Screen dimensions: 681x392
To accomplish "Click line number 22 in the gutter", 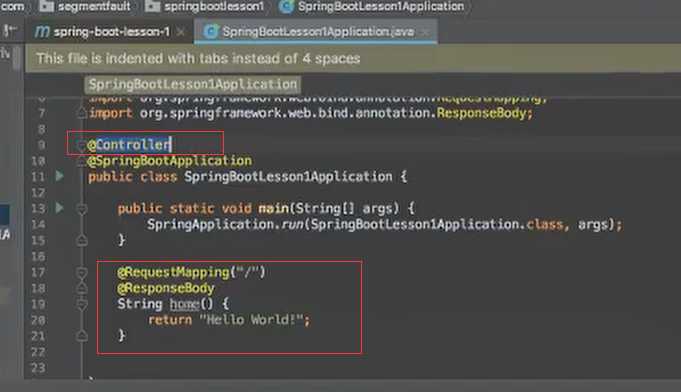I will click(x=38, y=352).
